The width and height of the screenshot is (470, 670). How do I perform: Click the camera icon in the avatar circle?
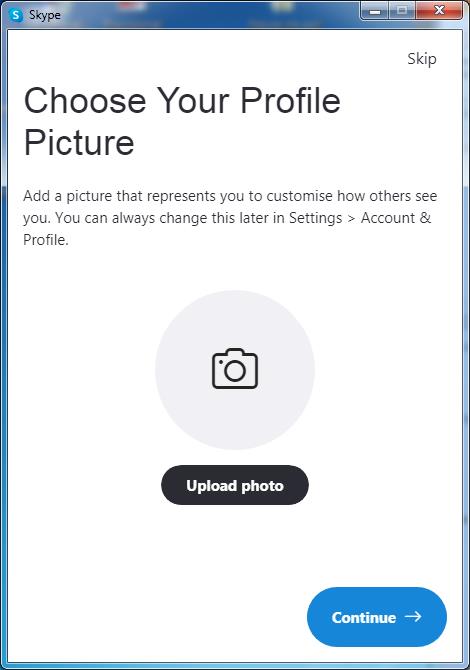pos(235,369)
